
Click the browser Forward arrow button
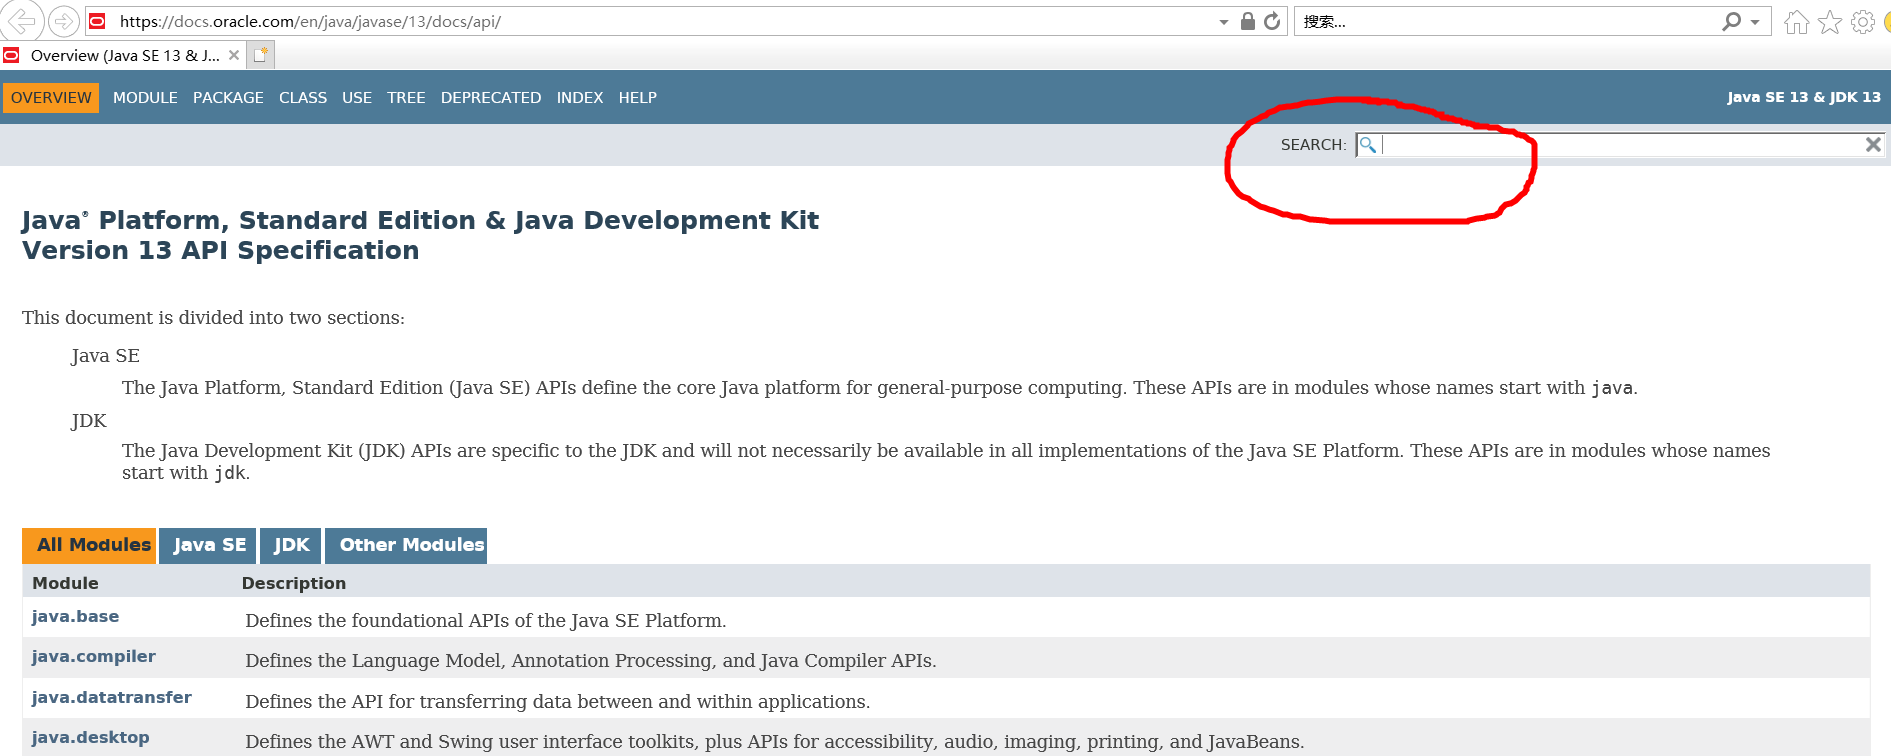pos(64,21)
